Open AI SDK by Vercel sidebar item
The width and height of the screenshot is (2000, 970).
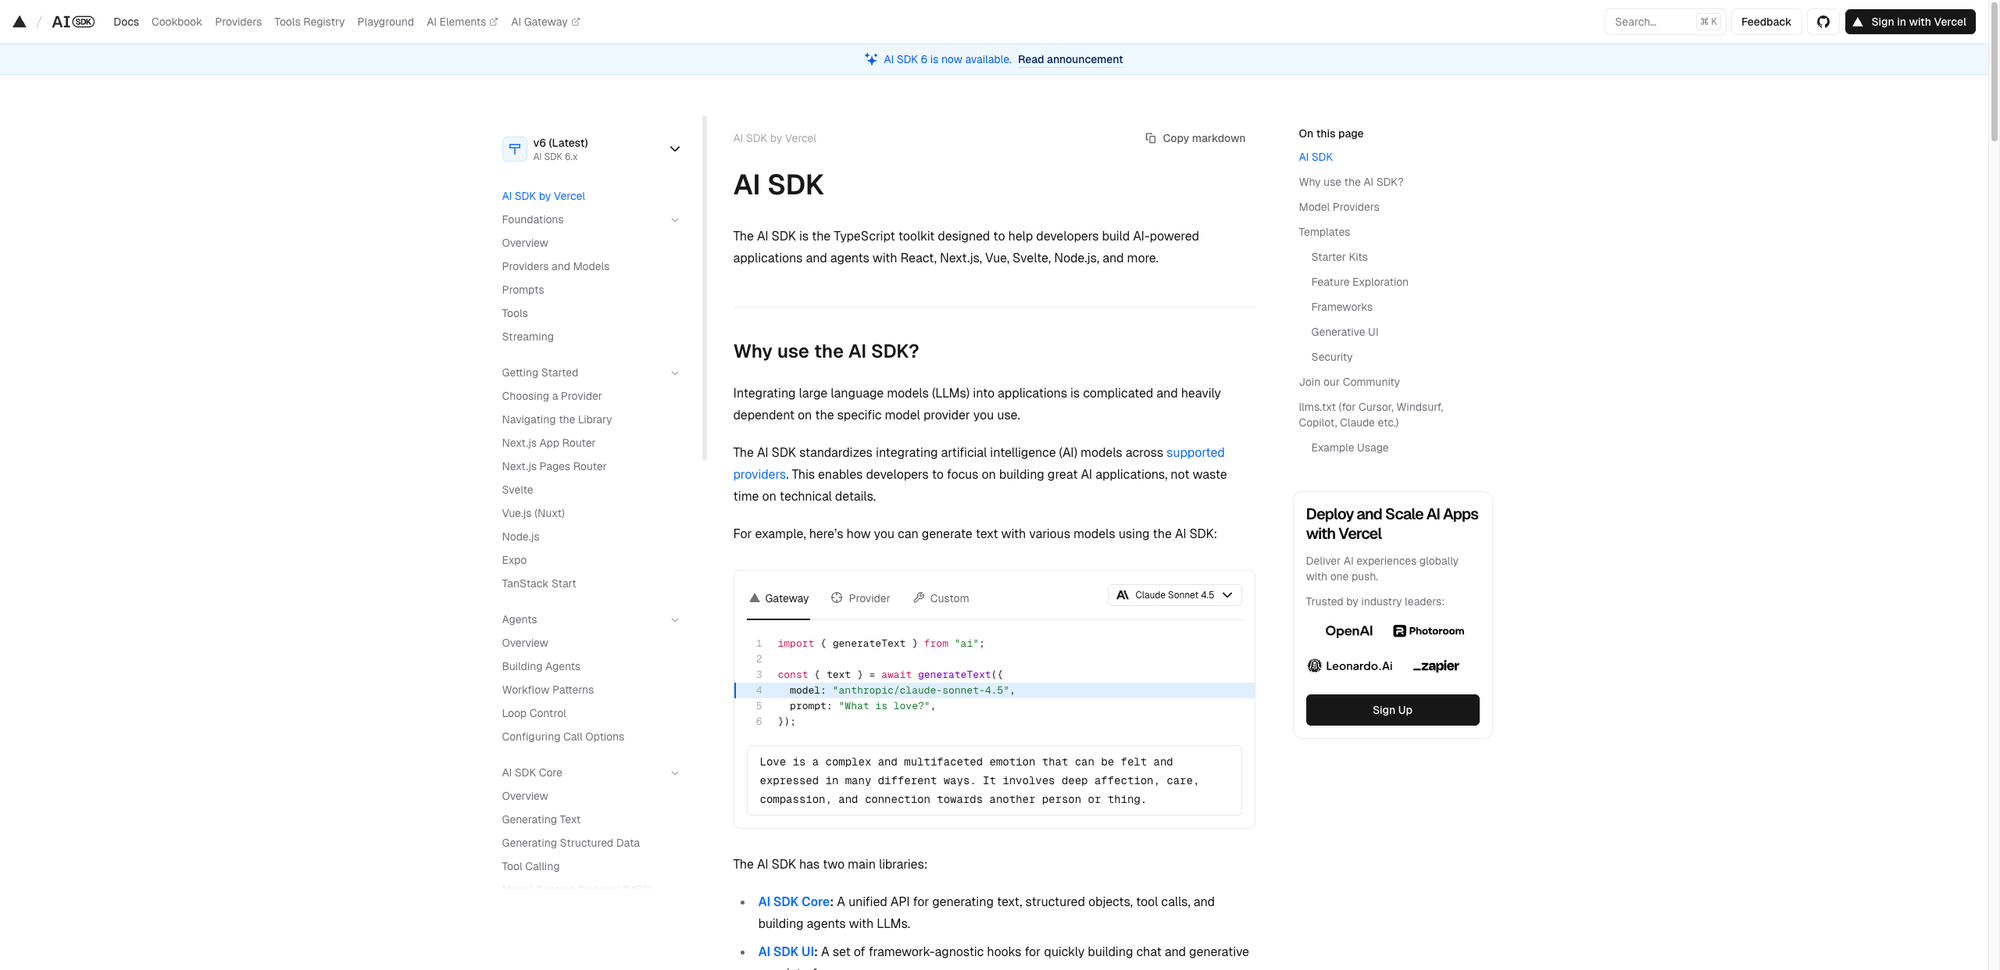[543, 196]
